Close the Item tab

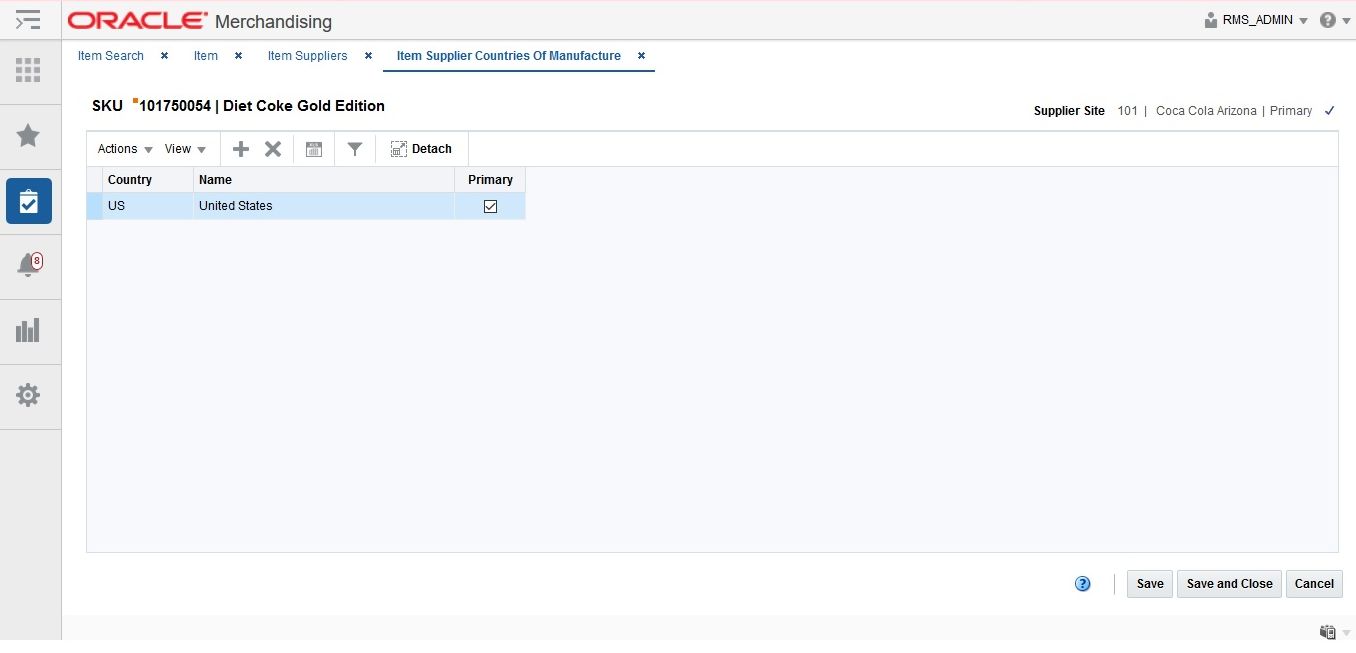tap(238, 56)
